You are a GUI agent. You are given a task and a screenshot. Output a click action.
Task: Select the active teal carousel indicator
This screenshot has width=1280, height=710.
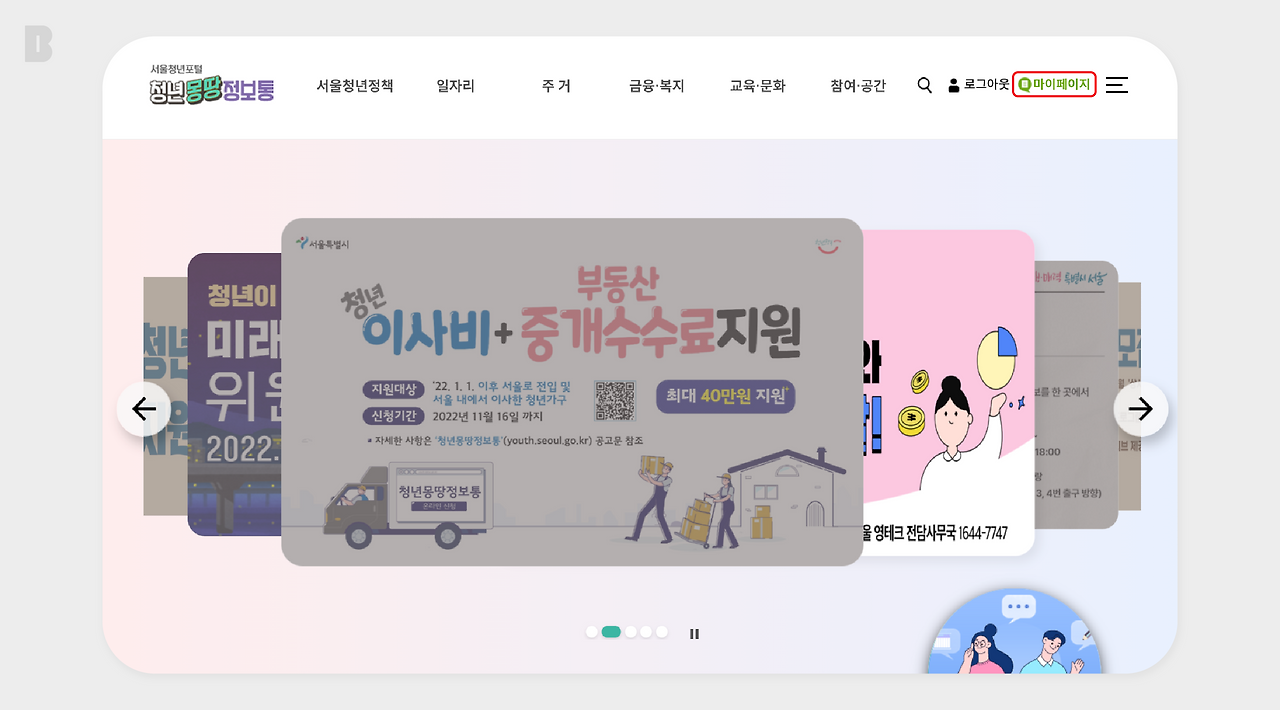[611, 632]
